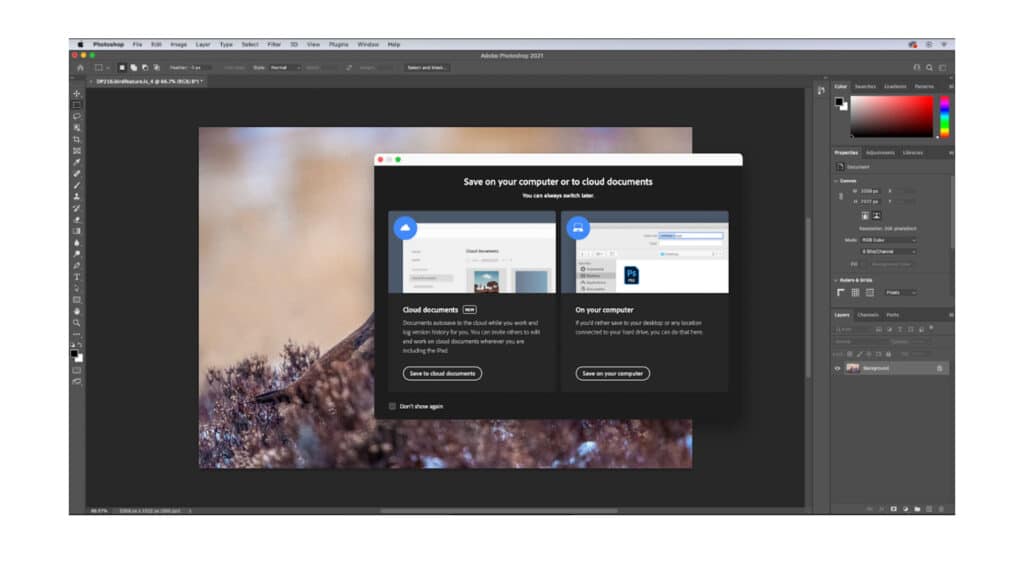Screen dimensions: 1024x576
Task: Click Save to cloud documents button
Action: pyautogui.click(x=442, y=374)
